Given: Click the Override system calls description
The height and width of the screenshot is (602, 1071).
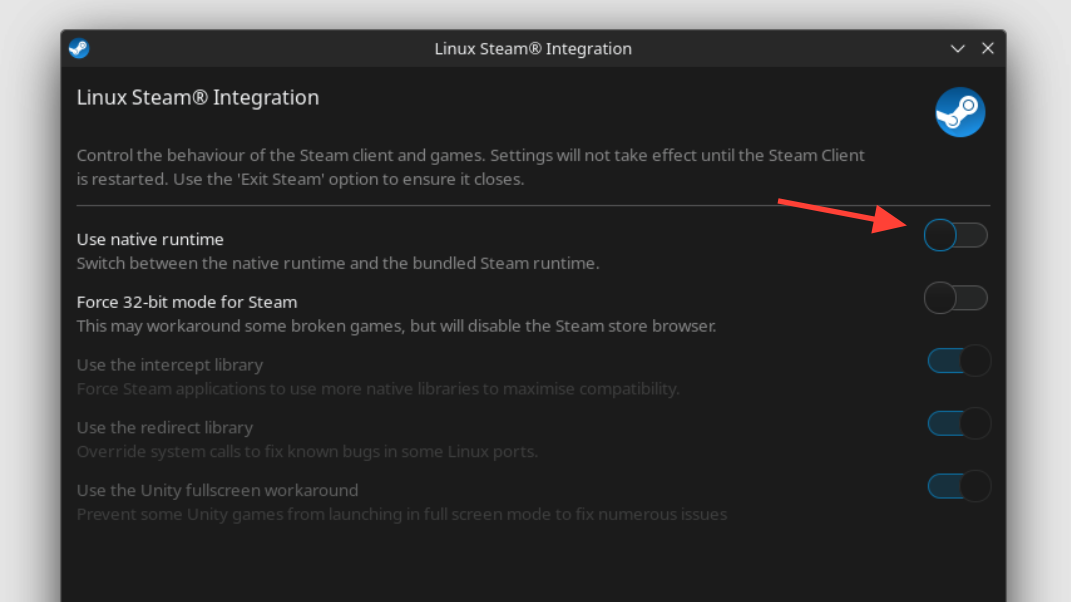Looking at the screenshot, I should pyautogui.click(x=307, y=452).
